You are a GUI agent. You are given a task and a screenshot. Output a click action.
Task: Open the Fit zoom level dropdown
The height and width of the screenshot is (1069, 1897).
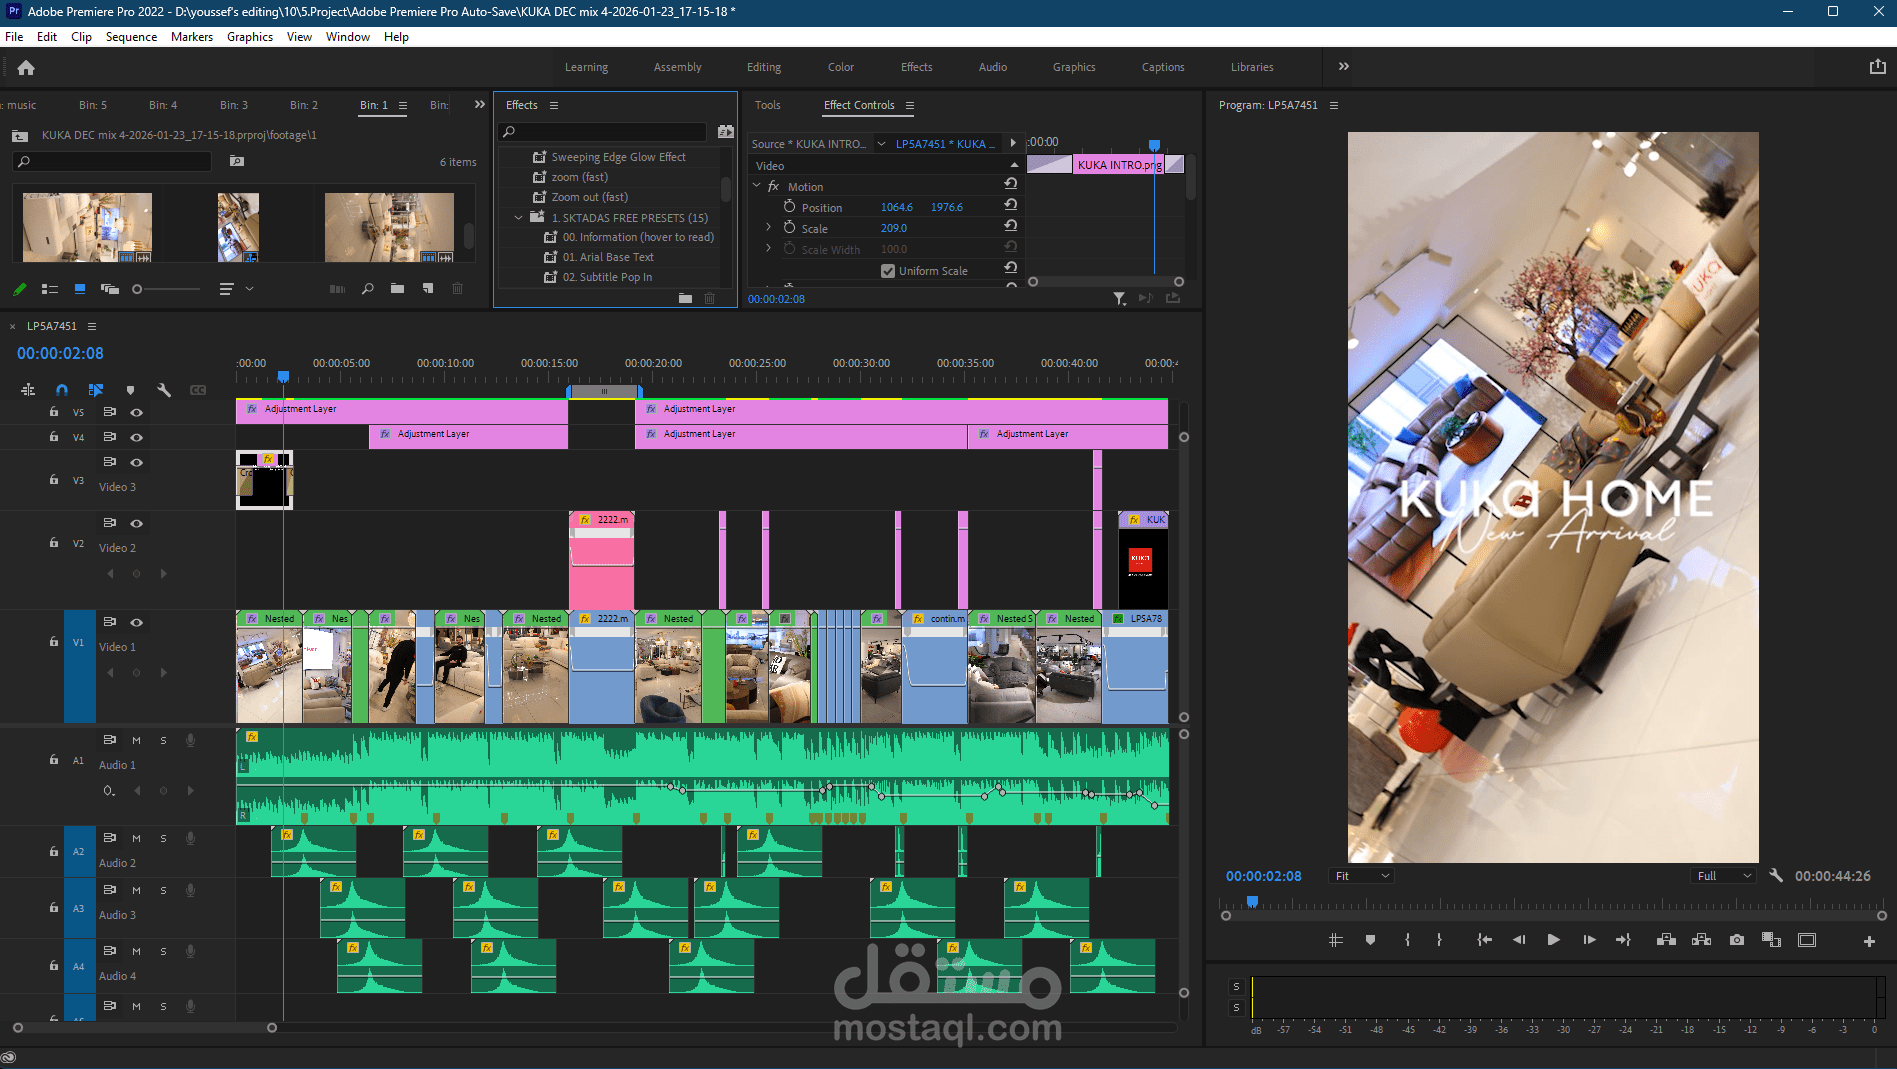click(1363, 876)
